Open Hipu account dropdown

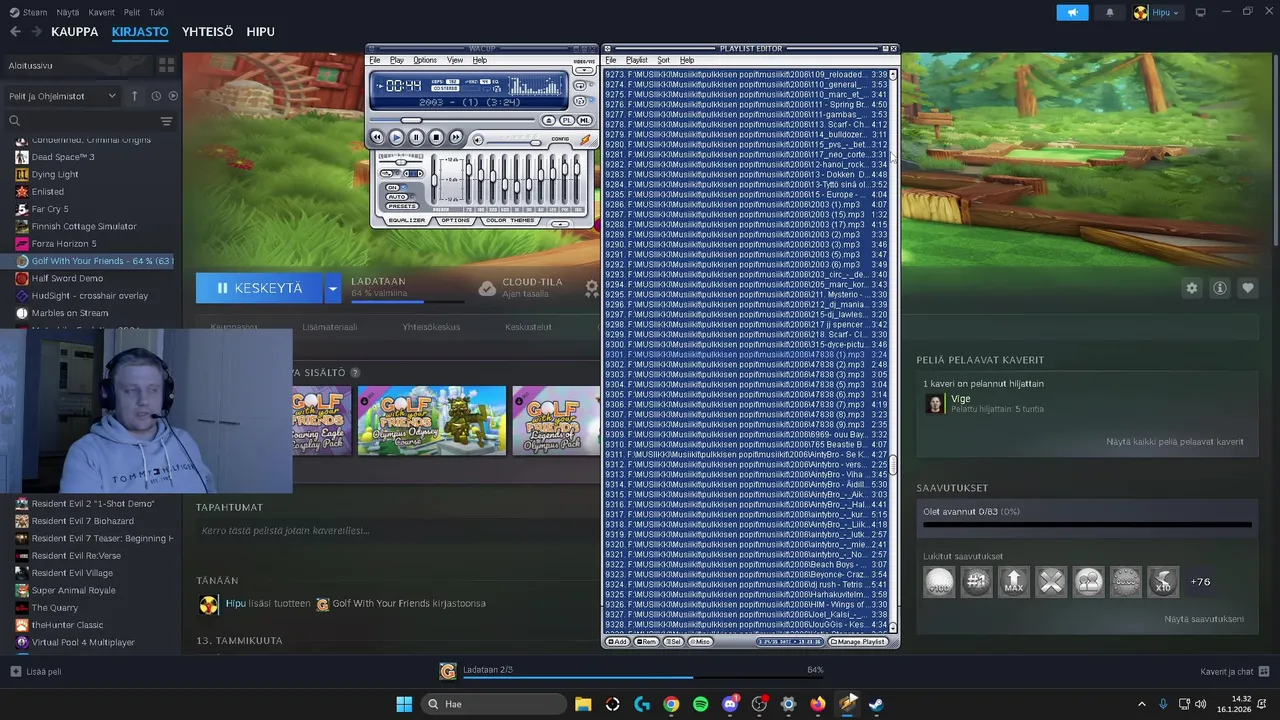(1157, 13)
